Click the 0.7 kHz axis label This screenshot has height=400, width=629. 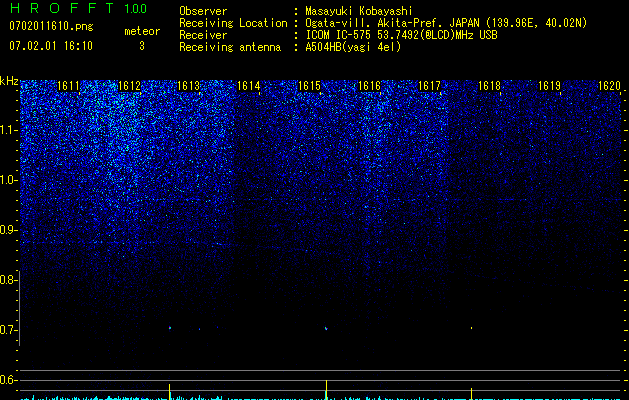8,330
